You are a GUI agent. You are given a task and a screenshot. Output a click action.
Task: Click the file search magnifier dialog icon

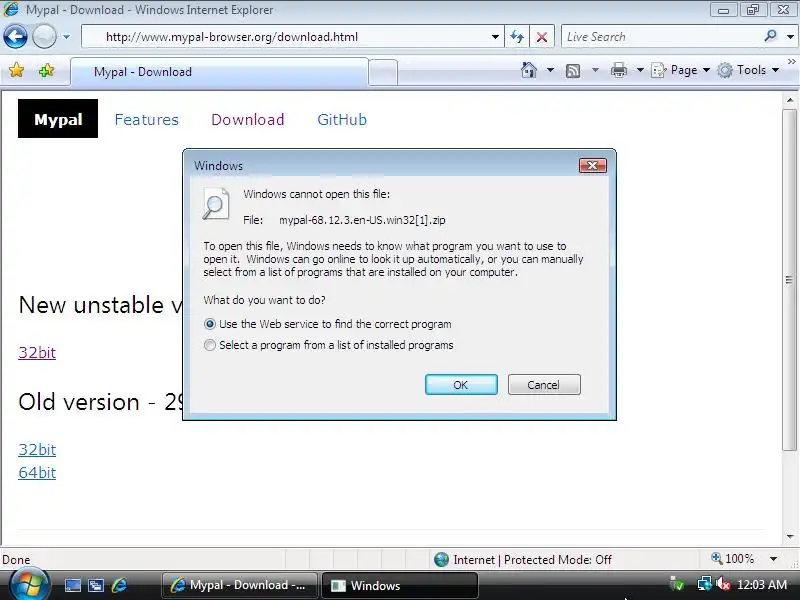(216, 204)
